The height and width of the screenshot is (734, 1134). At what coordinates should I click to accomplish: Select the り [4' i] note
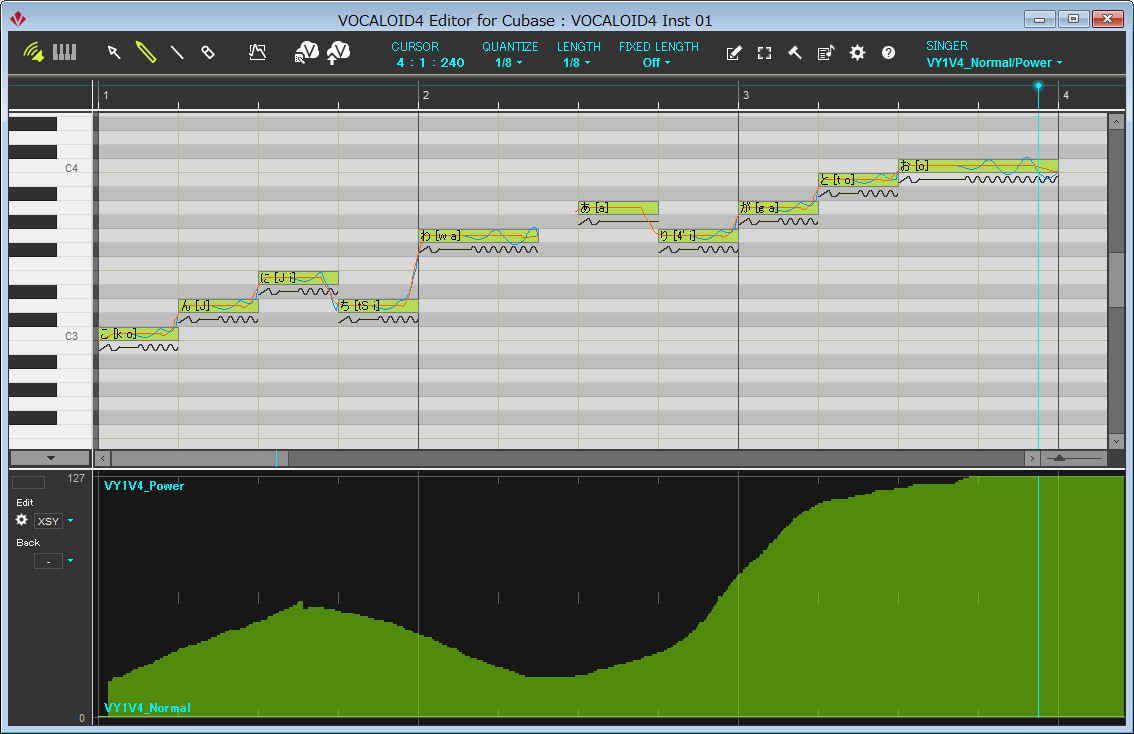tap(698, 236)
